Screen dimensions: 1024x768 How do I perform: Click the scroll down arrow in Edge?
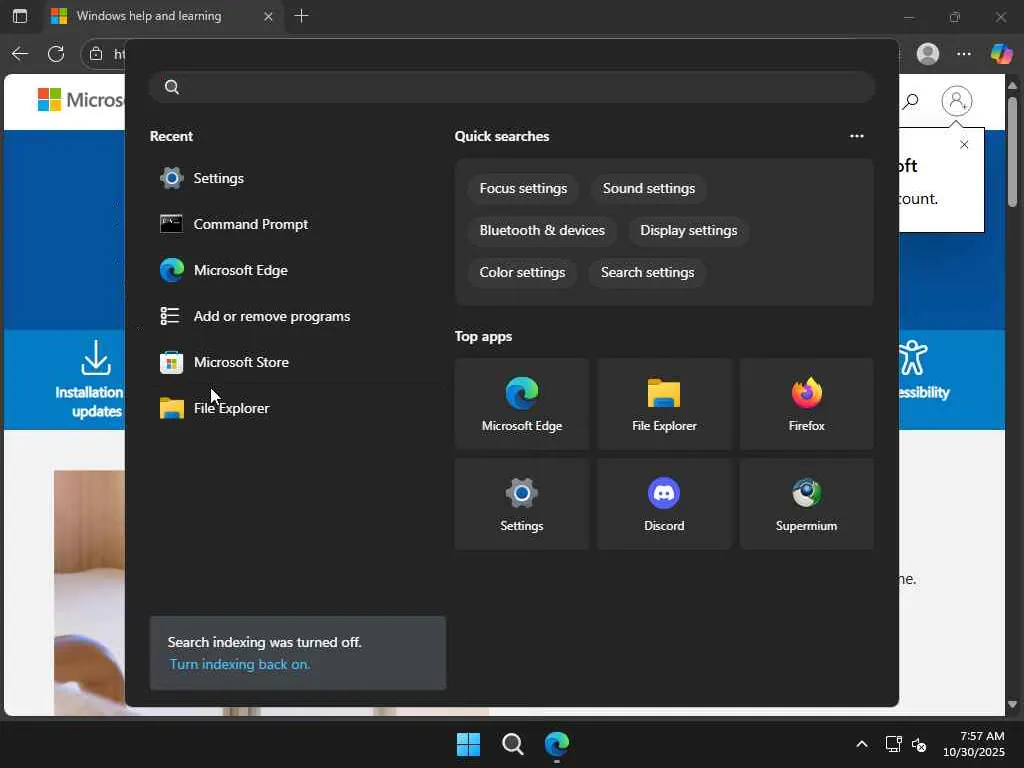1012,705
